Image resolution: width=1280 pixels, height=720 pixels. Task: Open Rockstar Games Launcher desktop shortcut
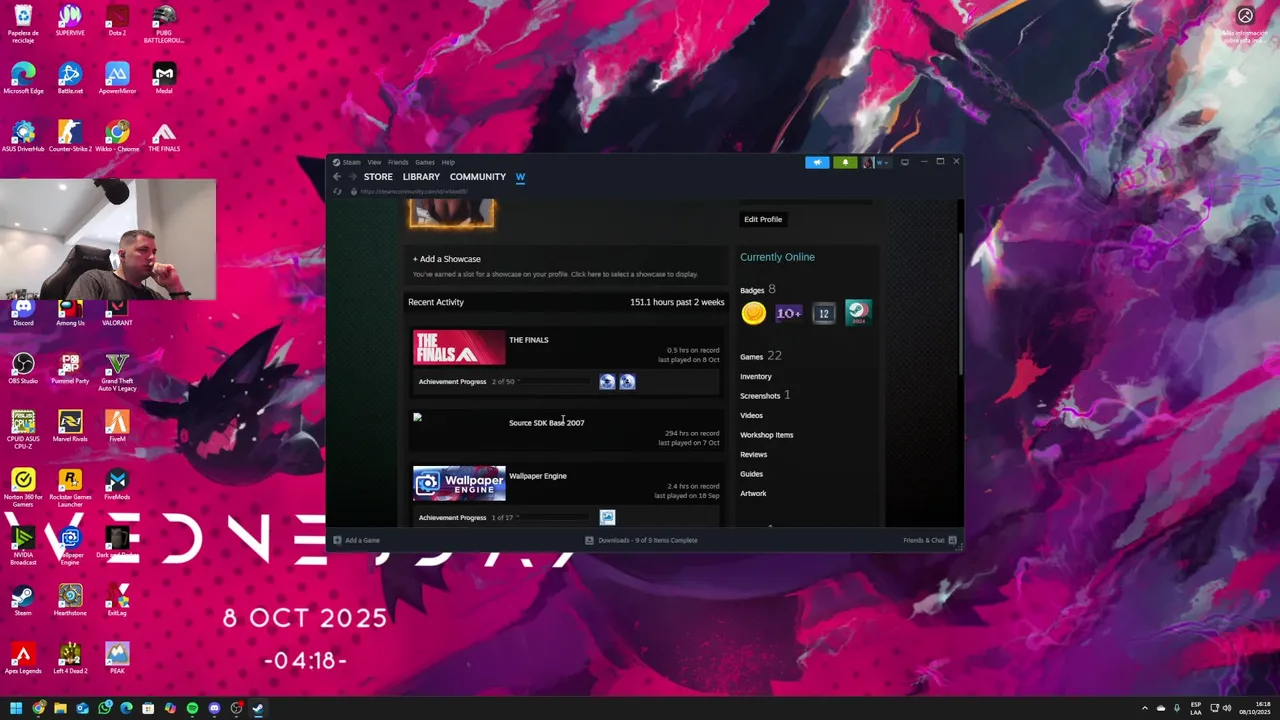point(70,488)
